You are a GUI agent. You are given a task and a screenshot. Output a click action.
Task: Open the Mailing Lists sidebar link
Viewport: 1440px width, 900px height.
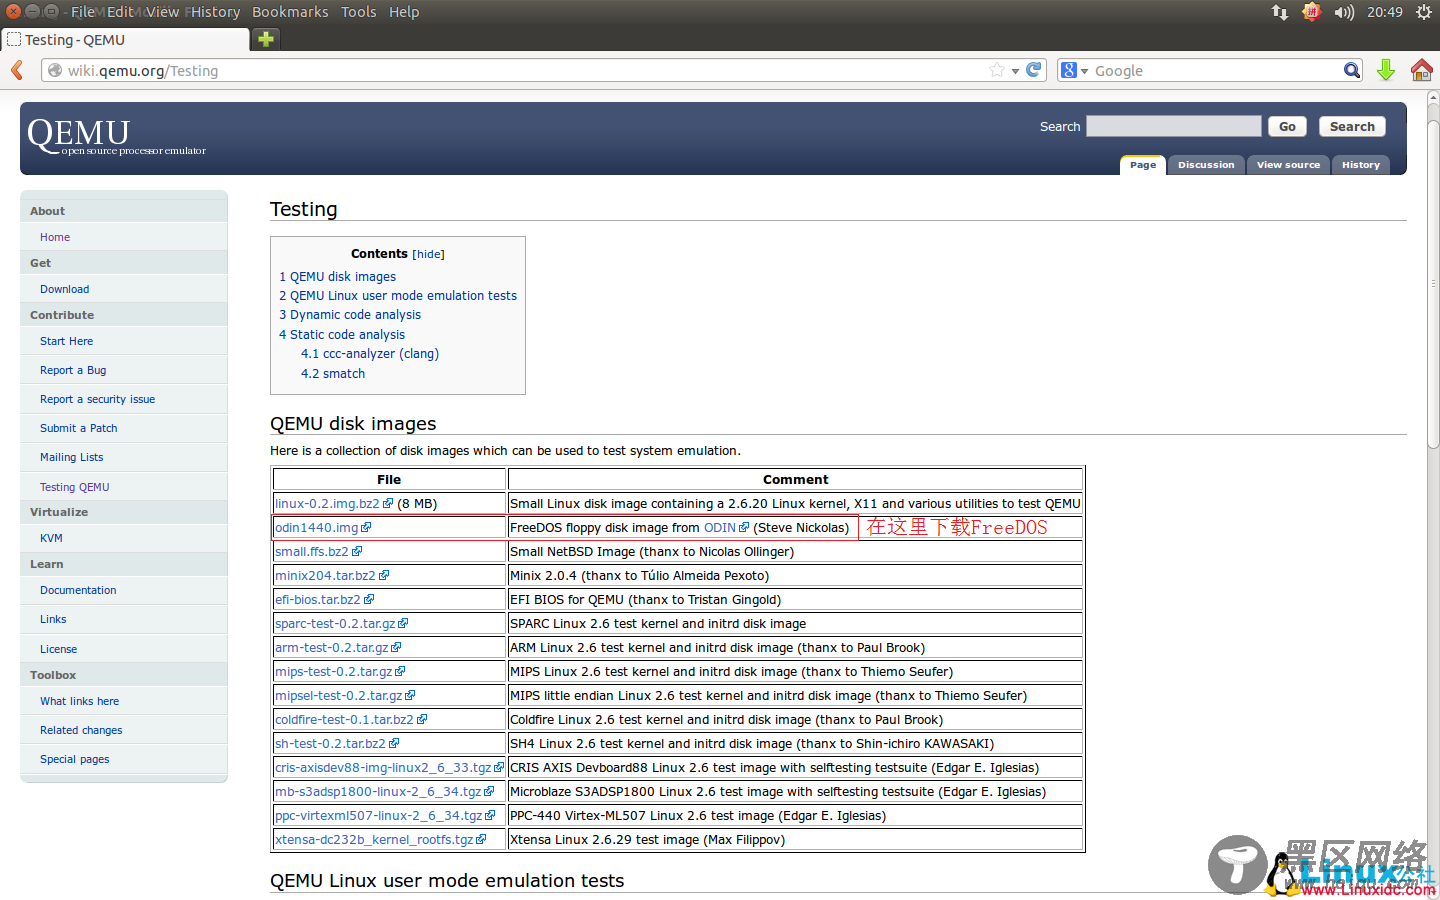tap(72, 457)
